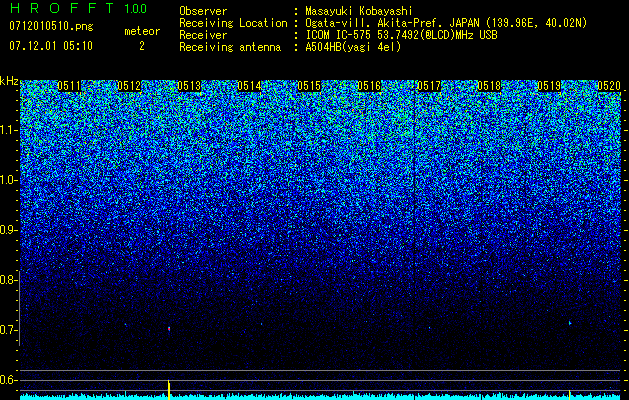
Task: Click the HROFFT title text
Action: click(62, 8)
